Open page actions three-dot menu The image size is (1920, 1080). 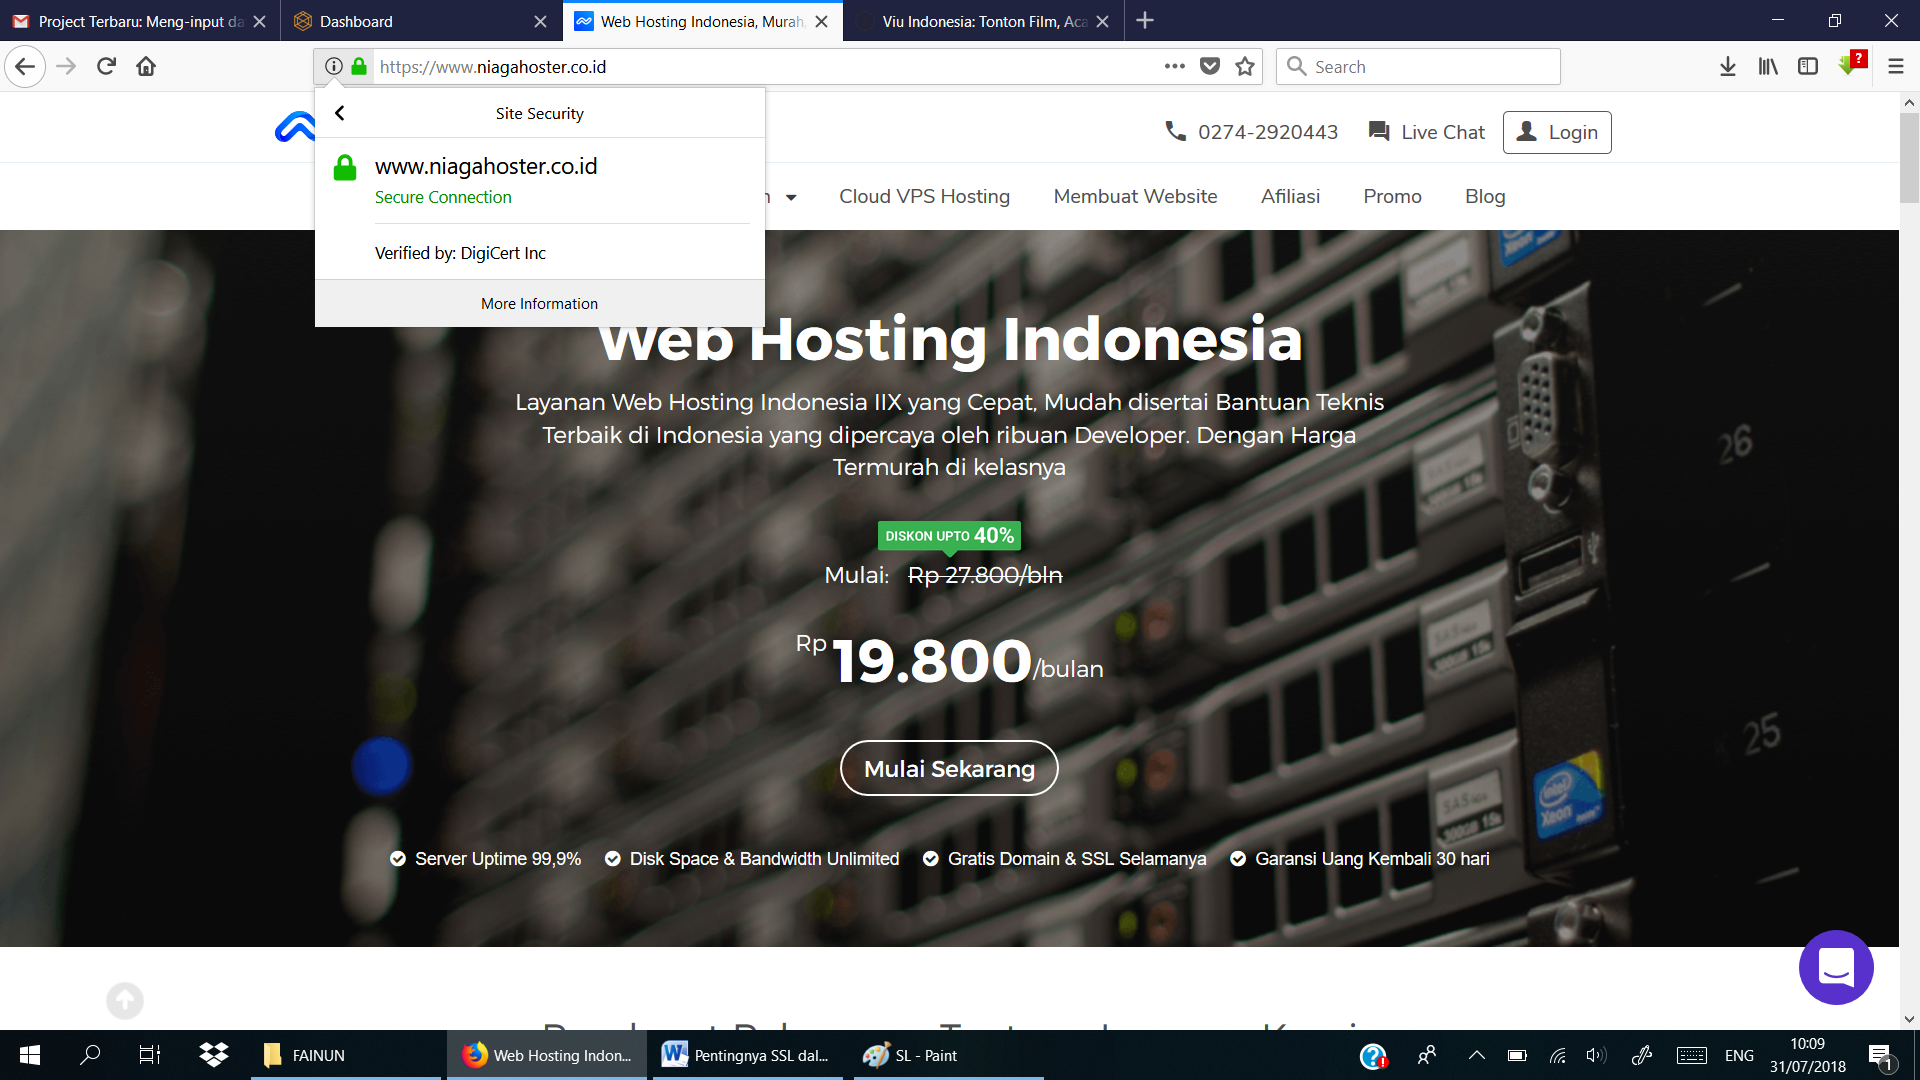click(x=1174, y=66)
